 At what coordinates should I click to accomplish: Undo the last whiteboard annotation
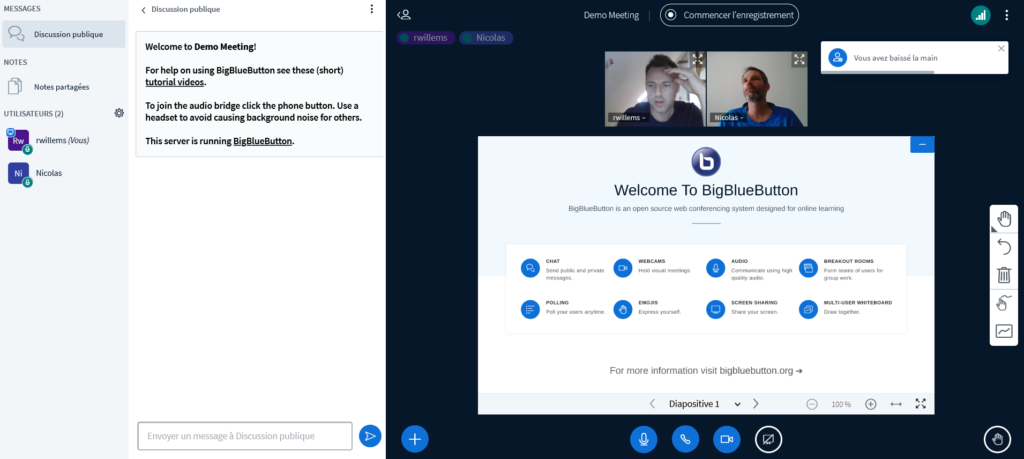[x=1004, y=247]
